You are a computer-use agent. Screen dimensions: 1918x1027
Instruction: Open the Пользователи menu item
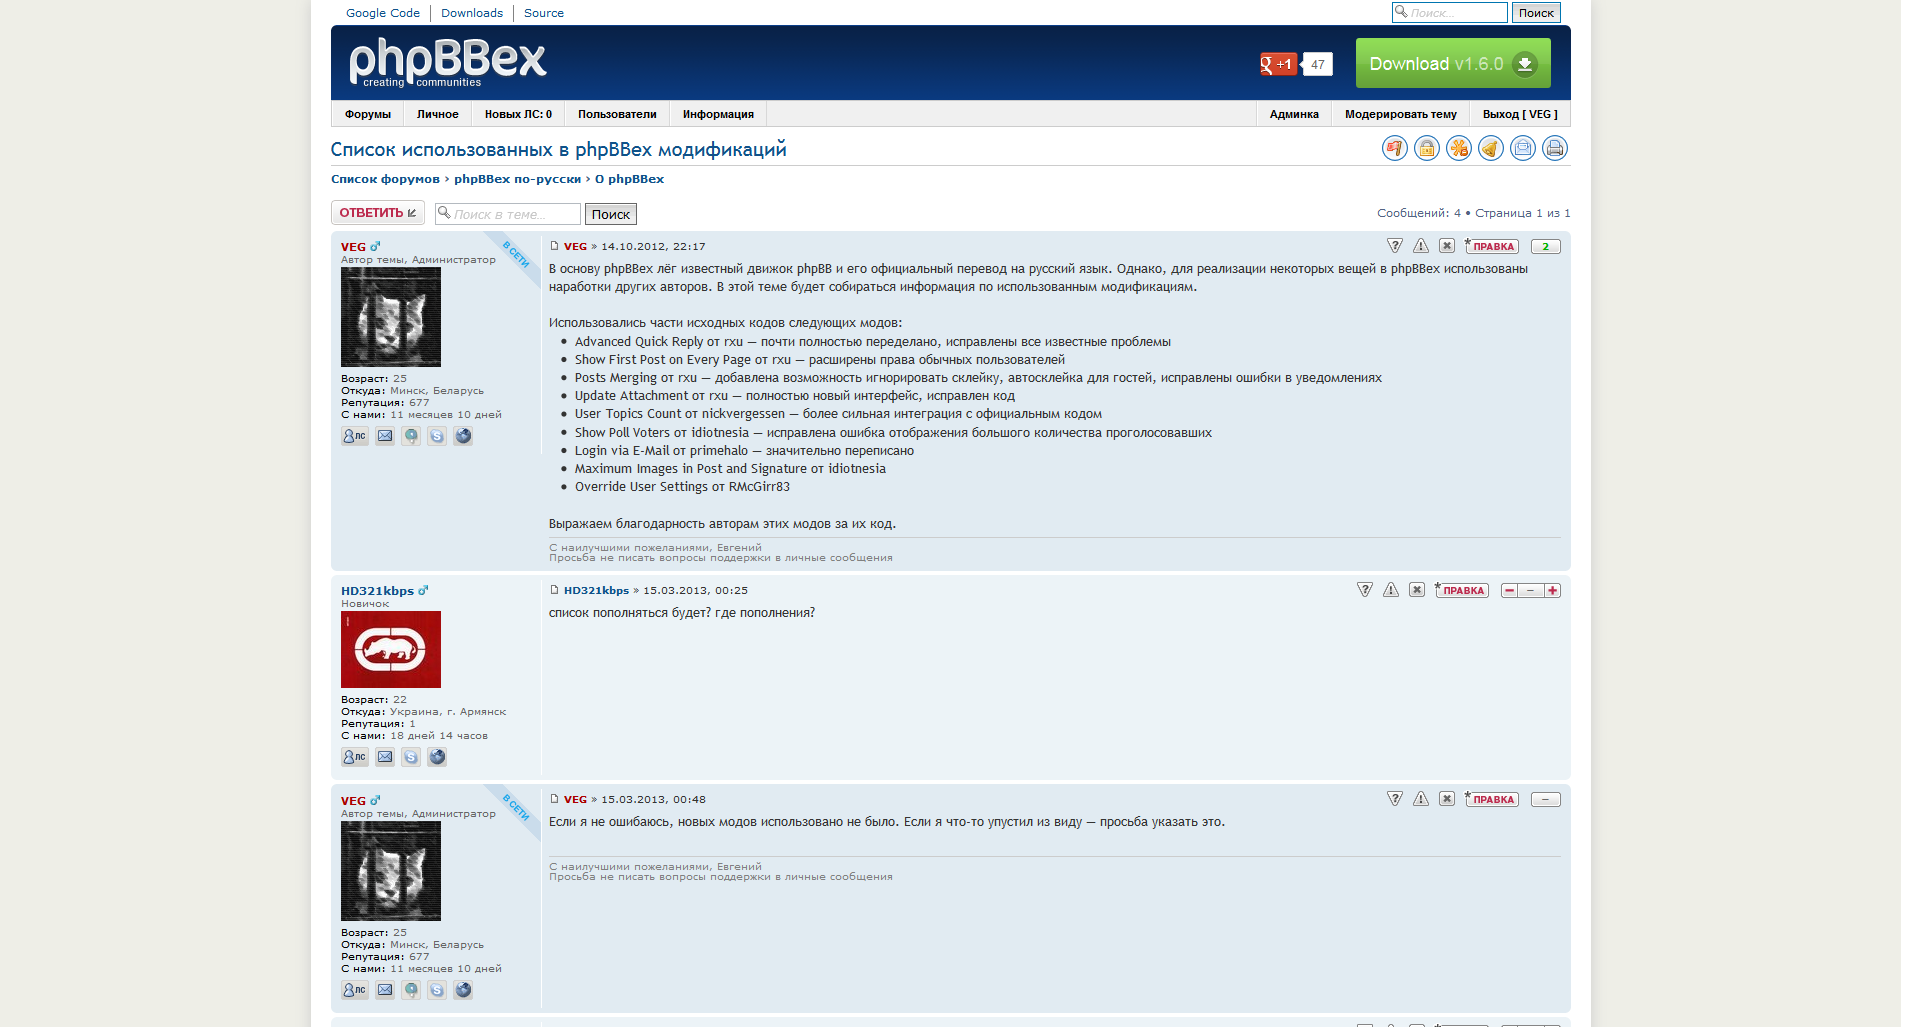[617, 114]
